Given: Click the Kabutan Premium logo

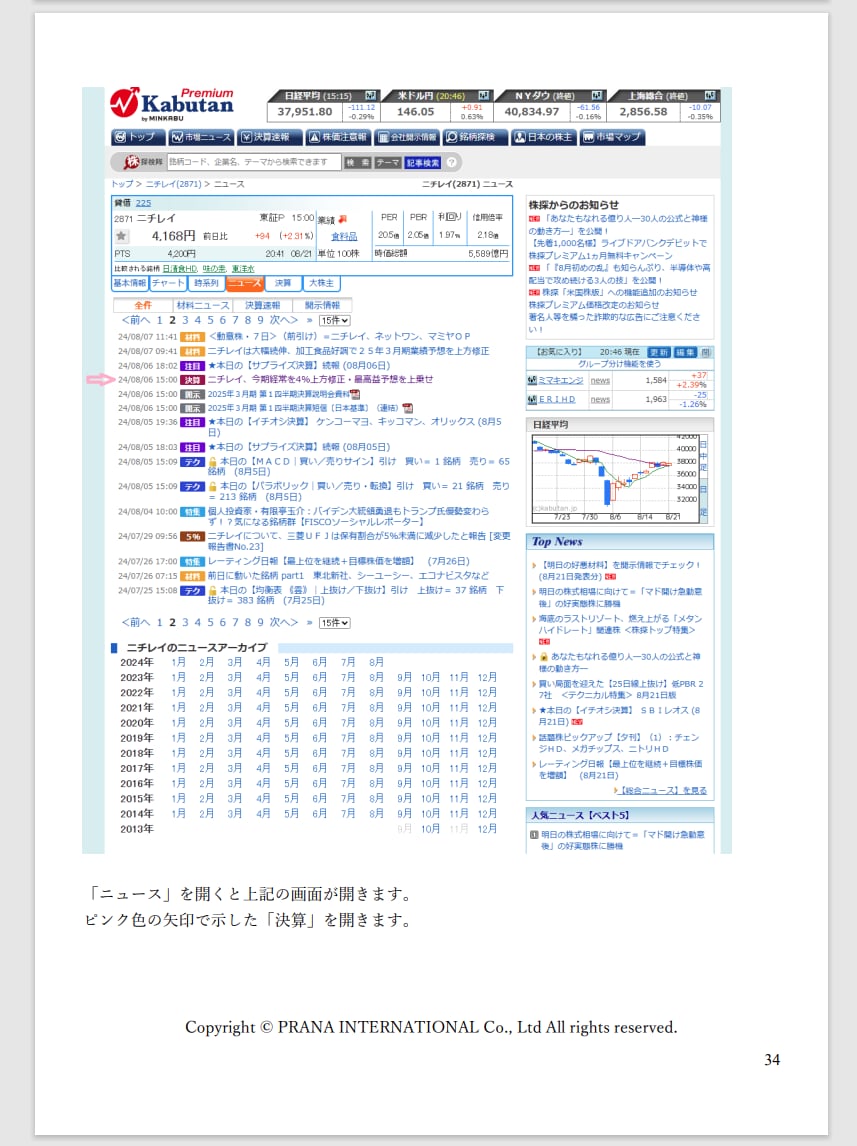Looking at the screenshot, I should click(172, 105).
